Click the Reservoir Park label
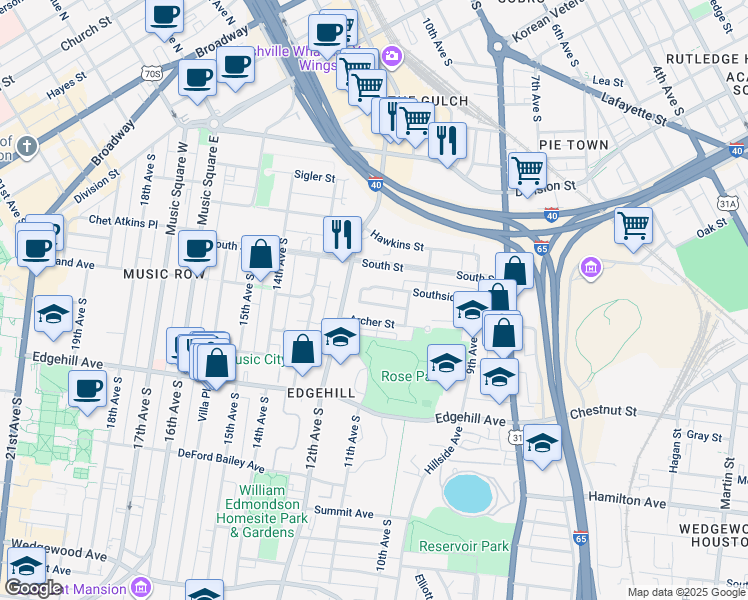Screen dimensions: 748x600 click(x=459, y=546)
